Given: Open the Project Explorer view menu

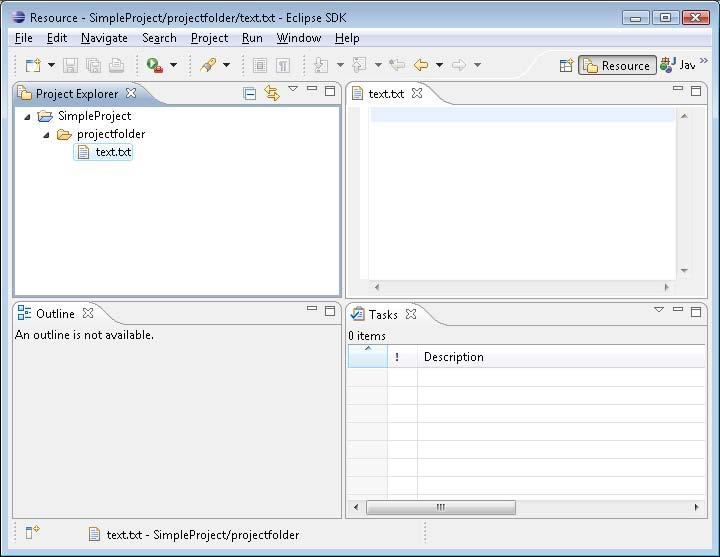Looking at the screenshot, I should tap(292, 89).
